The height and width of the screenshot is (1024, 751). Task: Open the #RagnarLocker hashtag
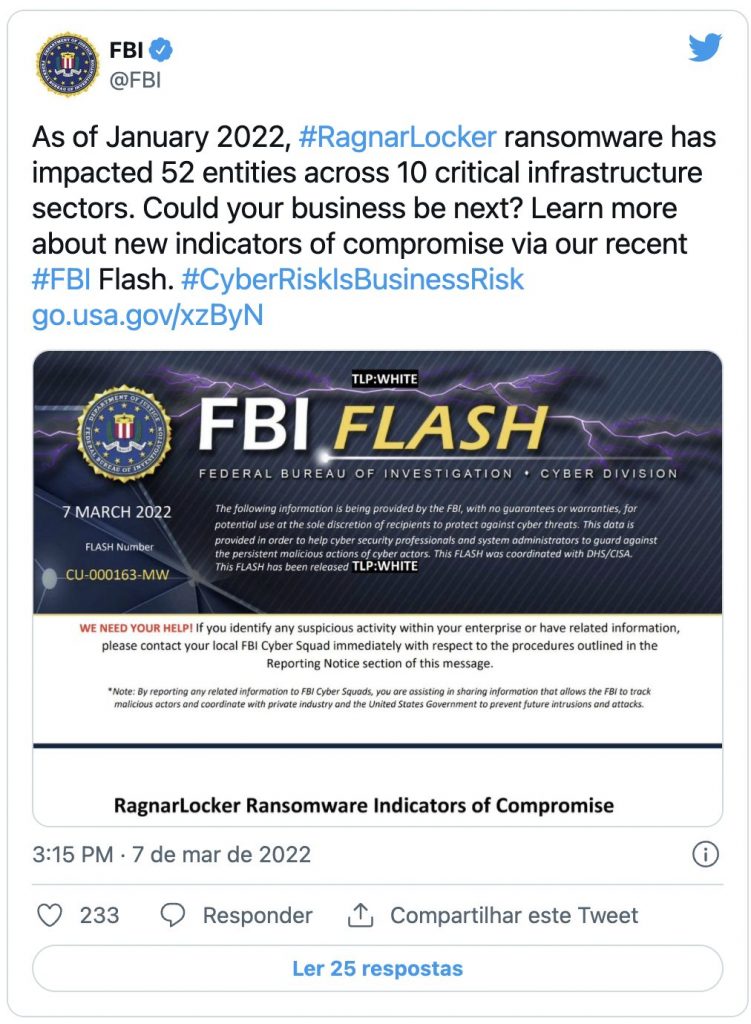point(397,137)
